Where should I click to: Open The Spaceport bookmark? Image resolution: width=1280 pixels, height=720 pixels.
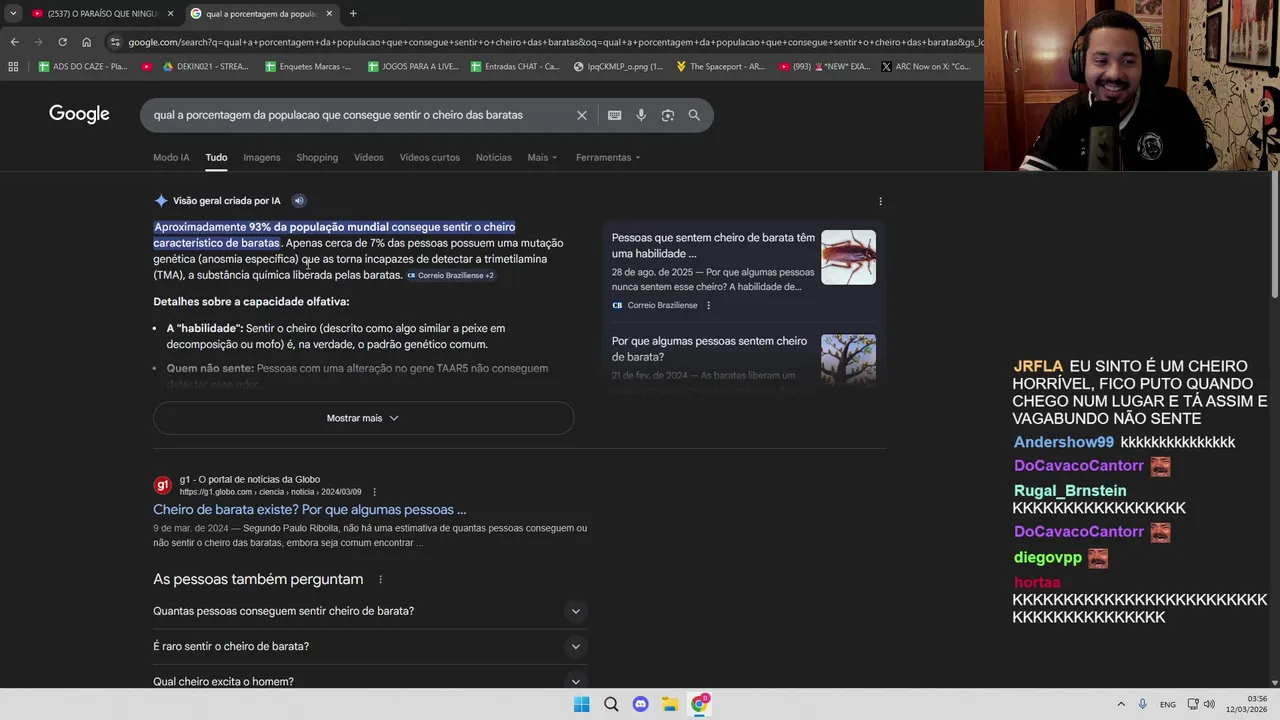coord(720,67)
